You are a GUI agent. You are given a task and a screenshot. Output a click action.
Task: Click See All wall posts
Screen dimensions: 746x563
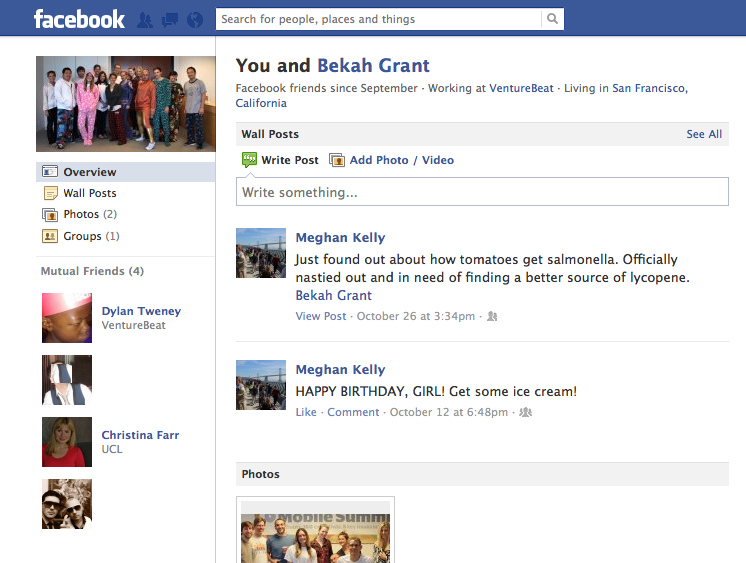[704, 134]
